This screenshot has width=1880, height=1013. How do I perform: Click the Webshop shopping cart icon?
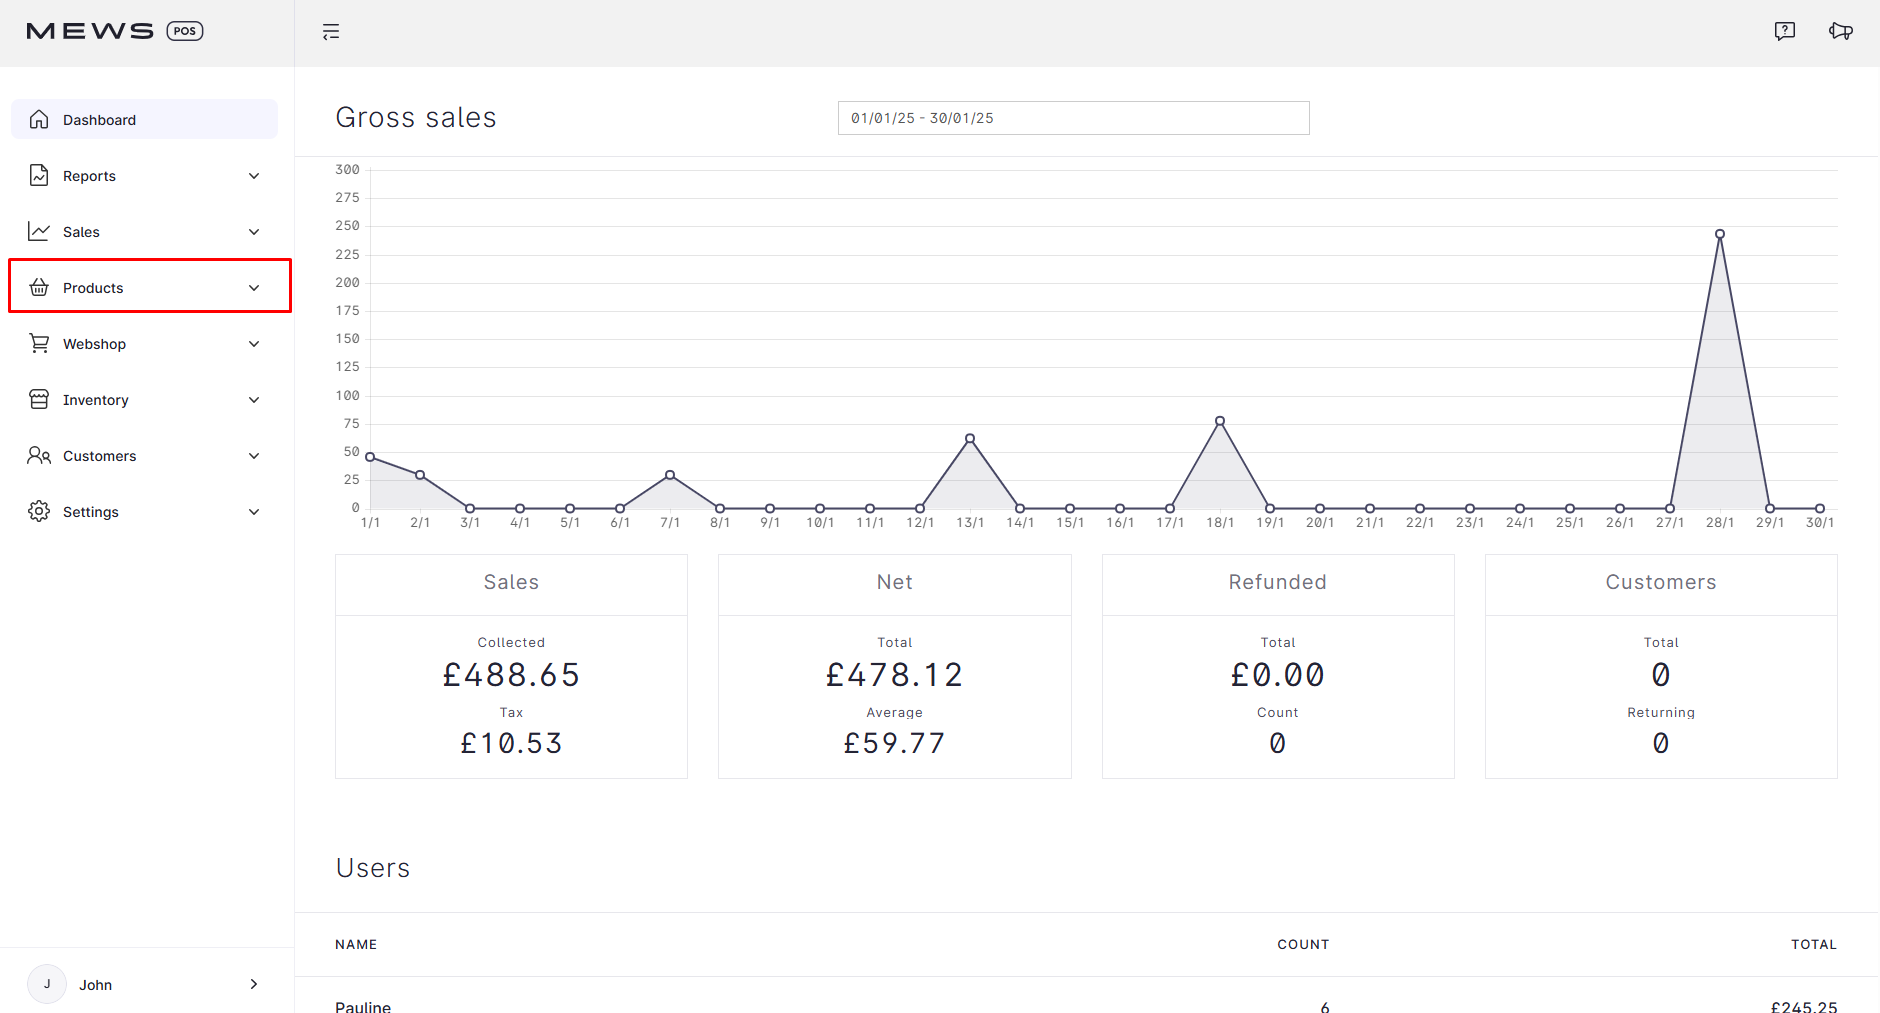pos(38,343)
